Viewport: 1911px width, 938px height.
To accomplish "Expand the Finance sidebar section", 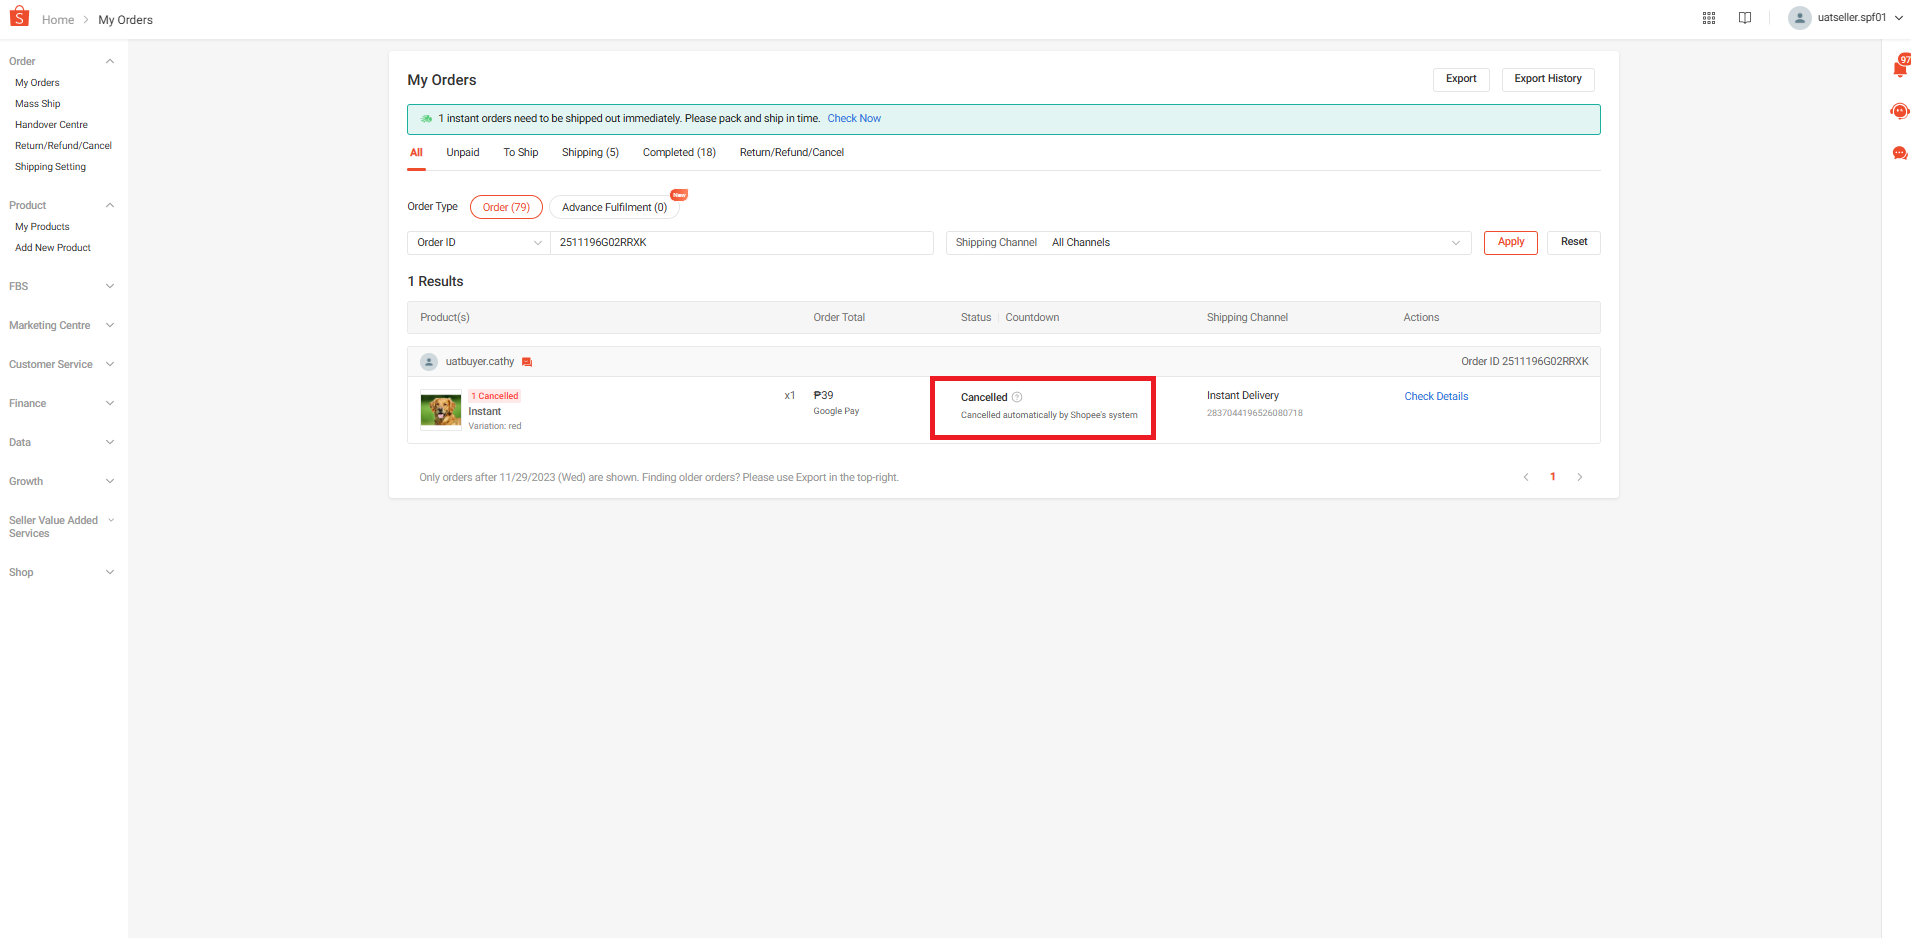I will click(110, 404).
